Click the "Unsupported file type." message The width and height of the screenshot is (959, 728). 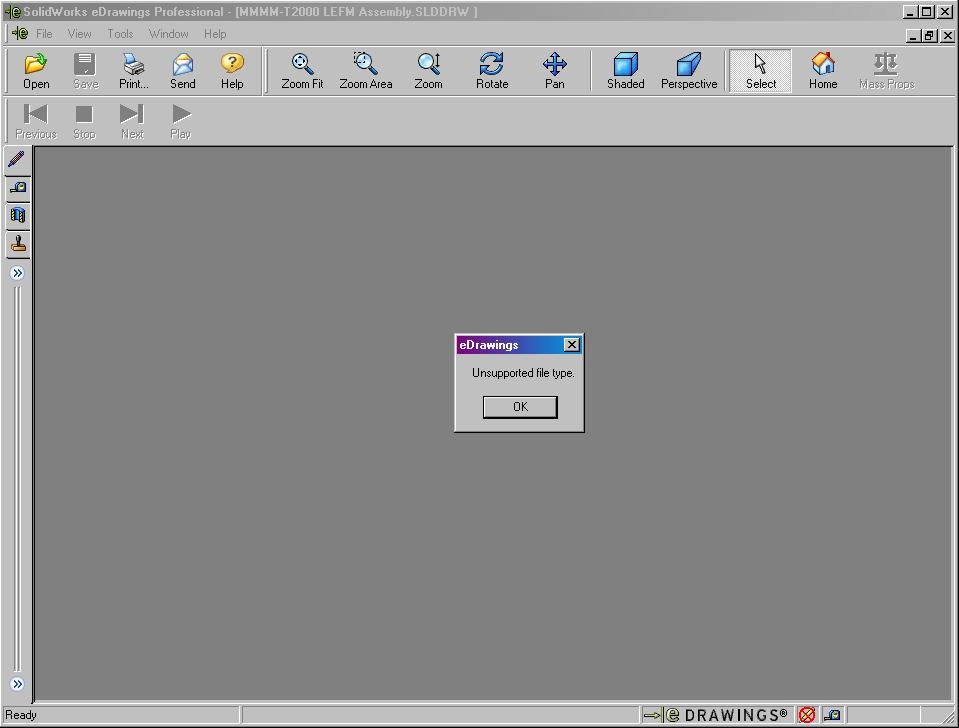click(x=523, y=373)
